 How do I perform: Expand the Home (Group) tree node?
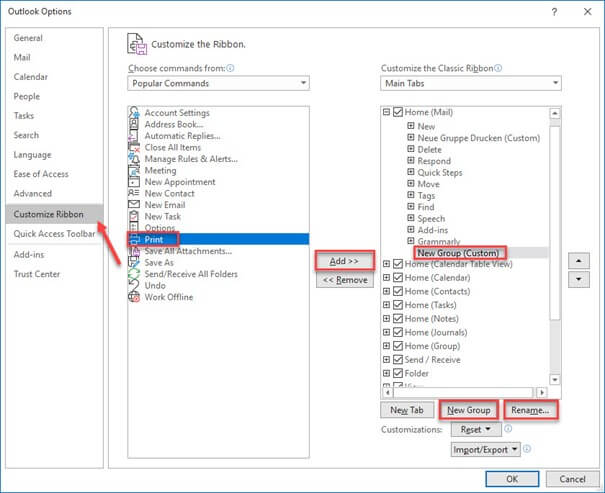point(386,346)
